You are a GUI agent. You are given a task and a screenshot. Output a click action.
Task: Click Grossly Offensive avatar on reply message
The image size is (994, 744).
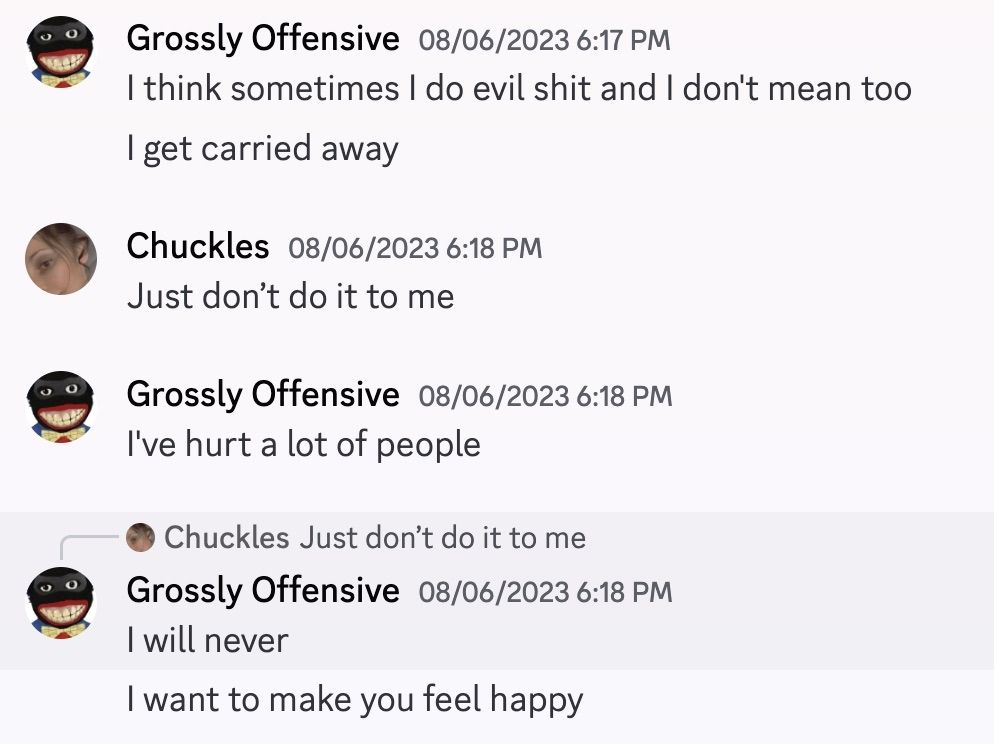click(61, 603)
